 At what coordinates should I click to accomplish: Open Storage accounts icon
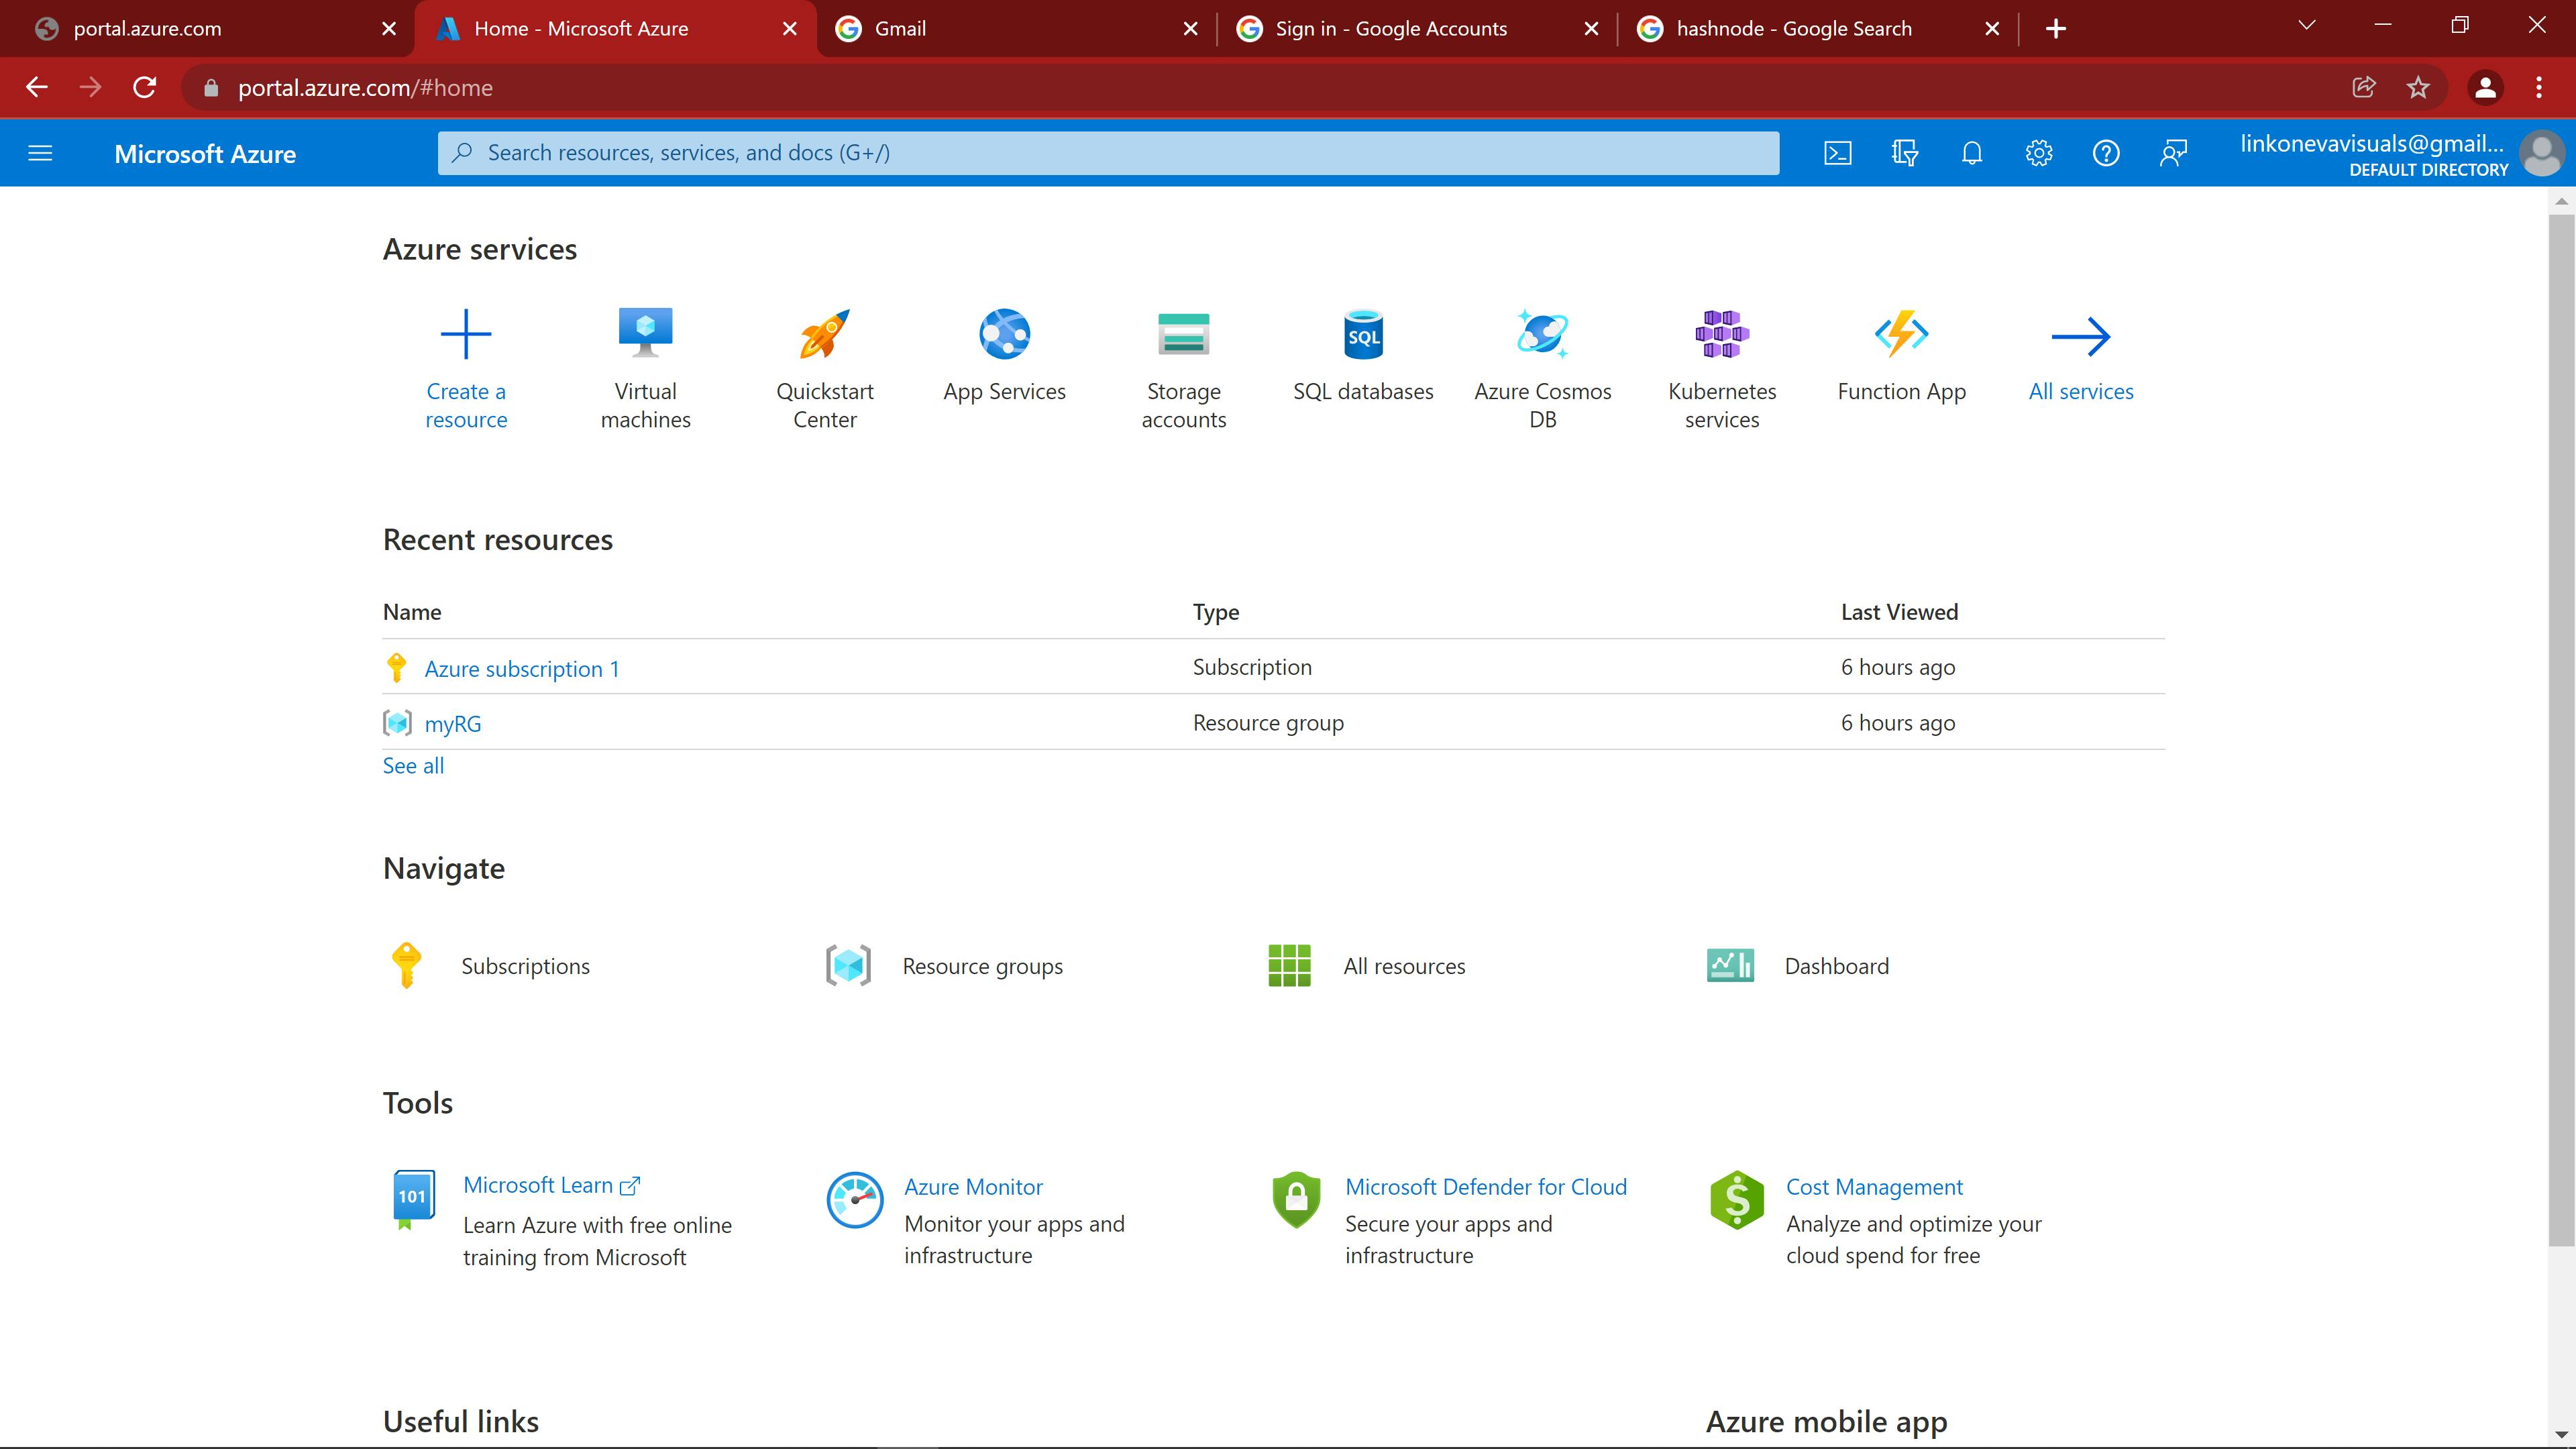[1184, 334]
